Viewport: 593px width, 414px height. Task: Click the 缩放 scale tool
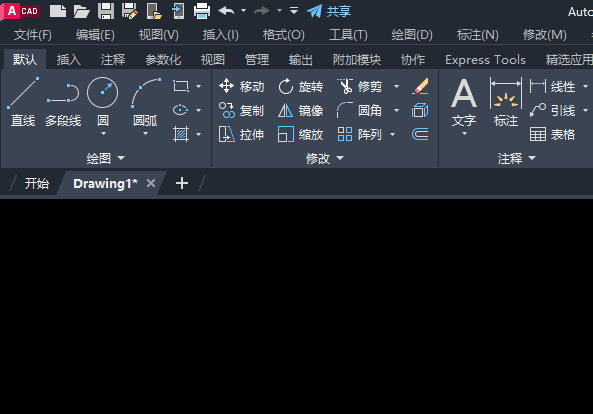301,134
